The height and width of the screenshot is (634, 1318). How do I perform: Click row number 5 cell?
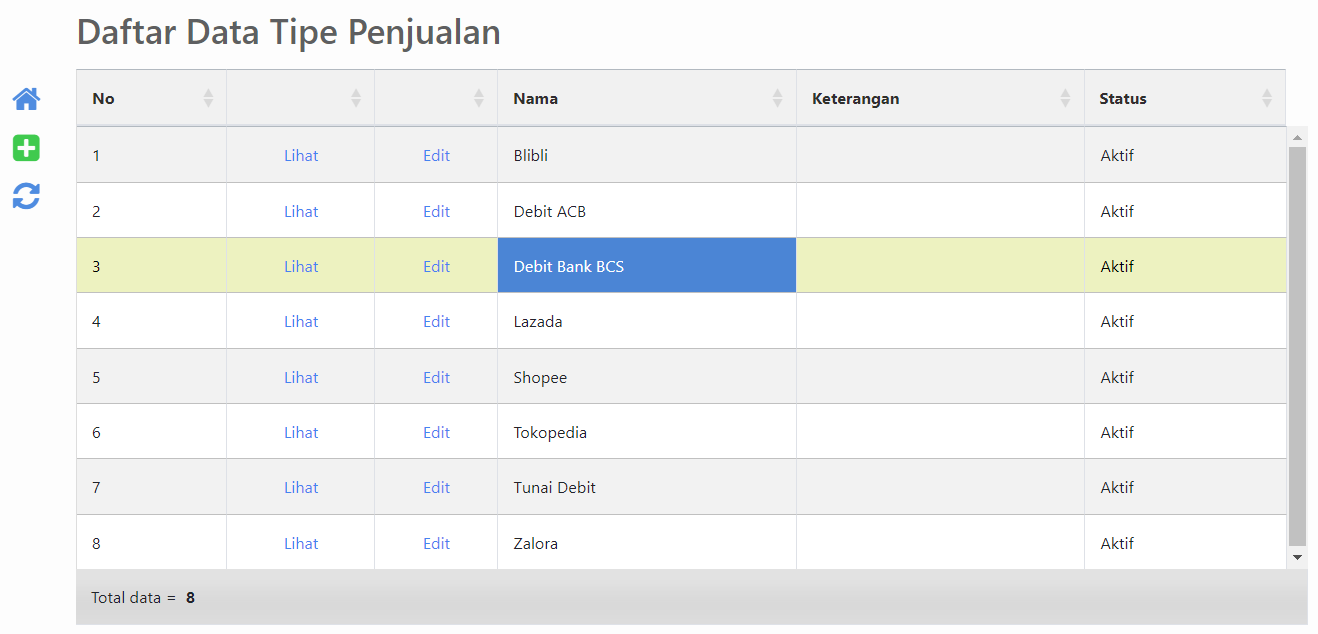coord(151,377)
